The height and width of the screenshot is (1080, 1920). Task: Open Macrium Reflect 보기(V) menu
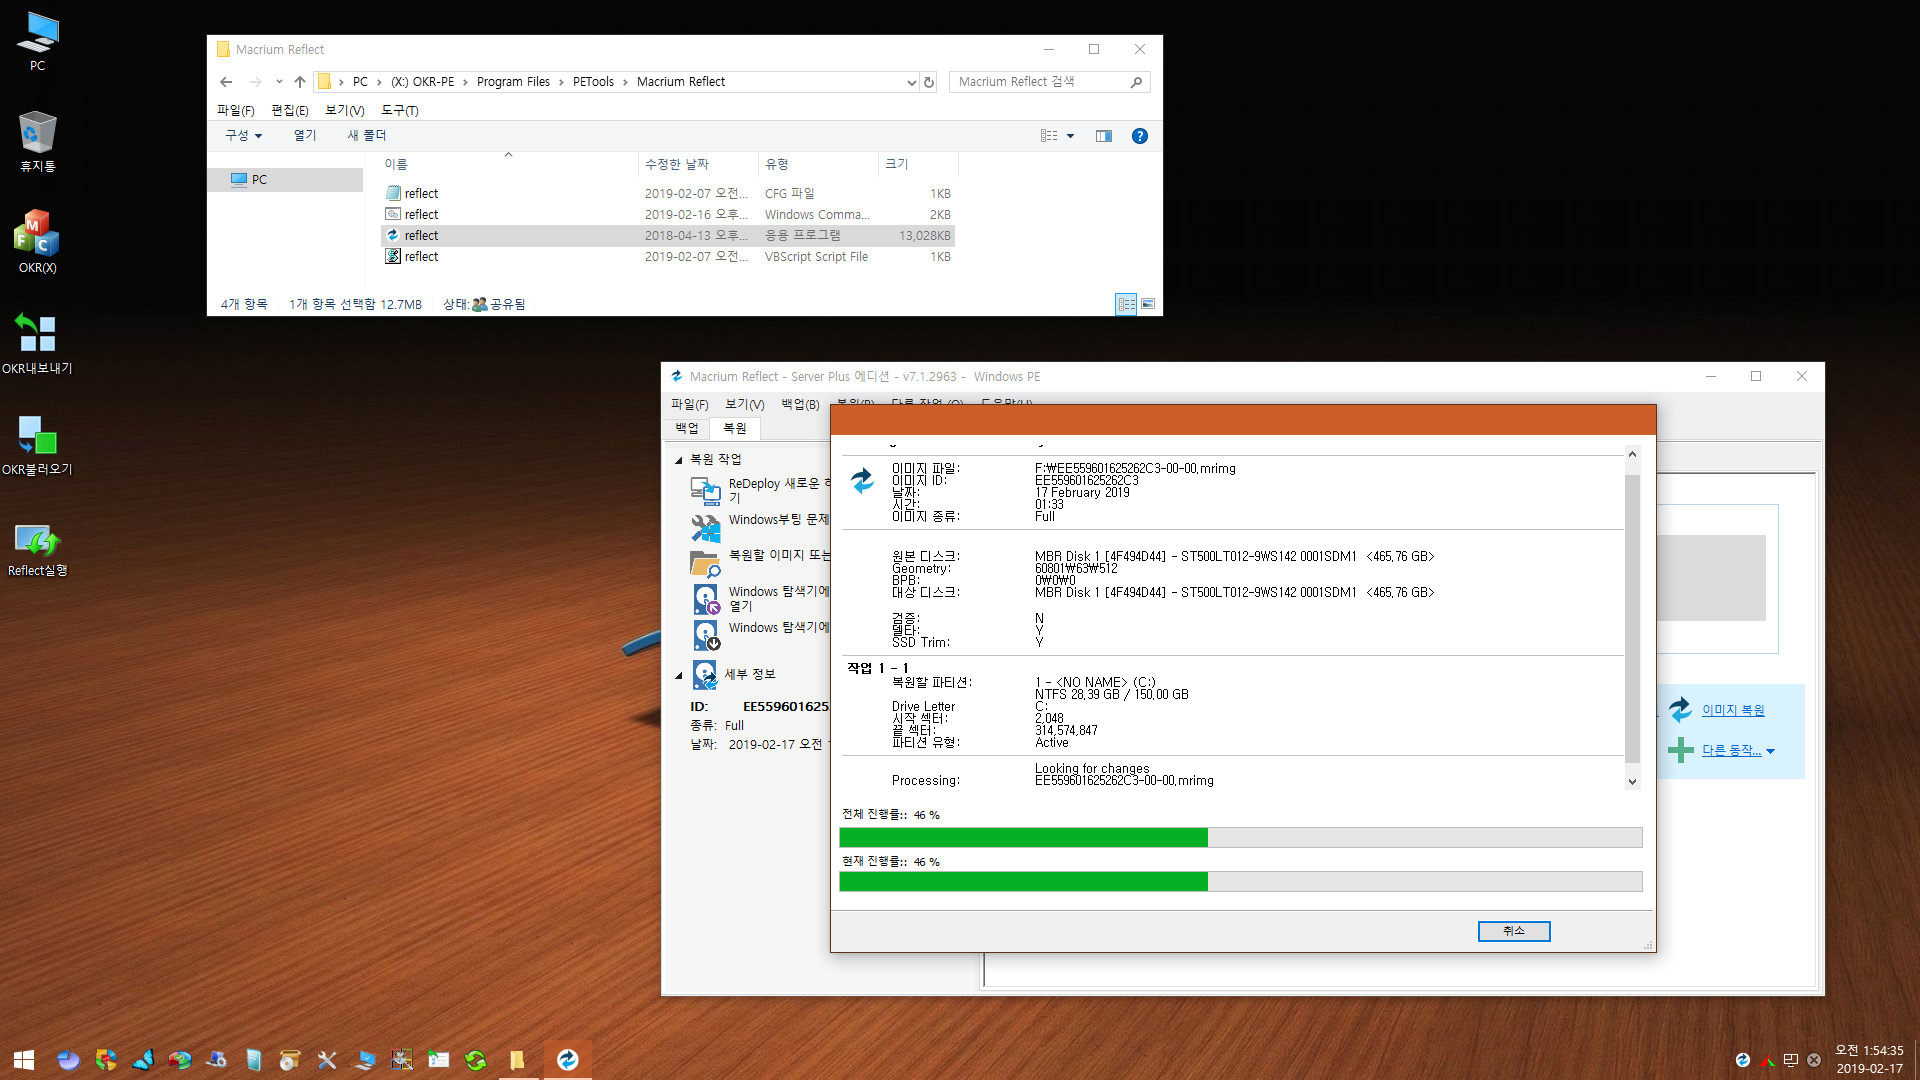pos(745,404)
